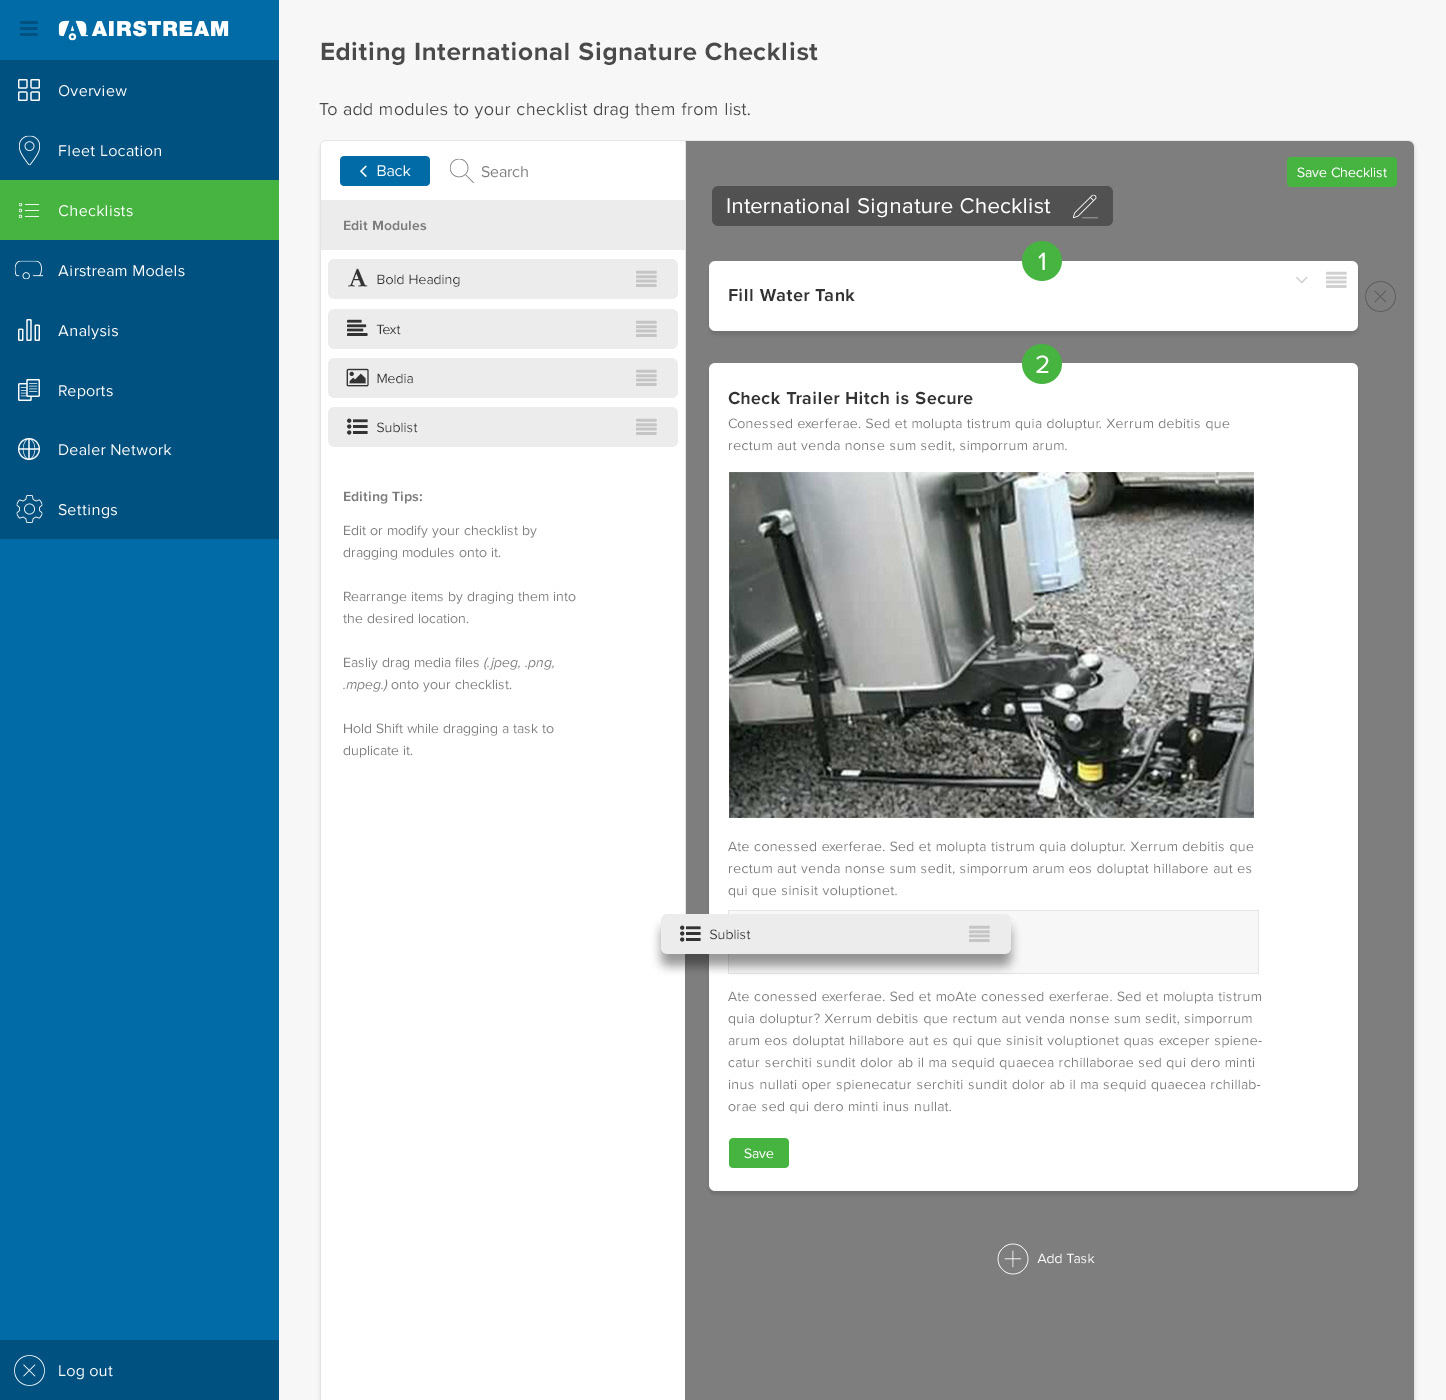Viewport: 1446px width, 1400px height.
Task: Go to Fleet Location
Action: point(139,150)
